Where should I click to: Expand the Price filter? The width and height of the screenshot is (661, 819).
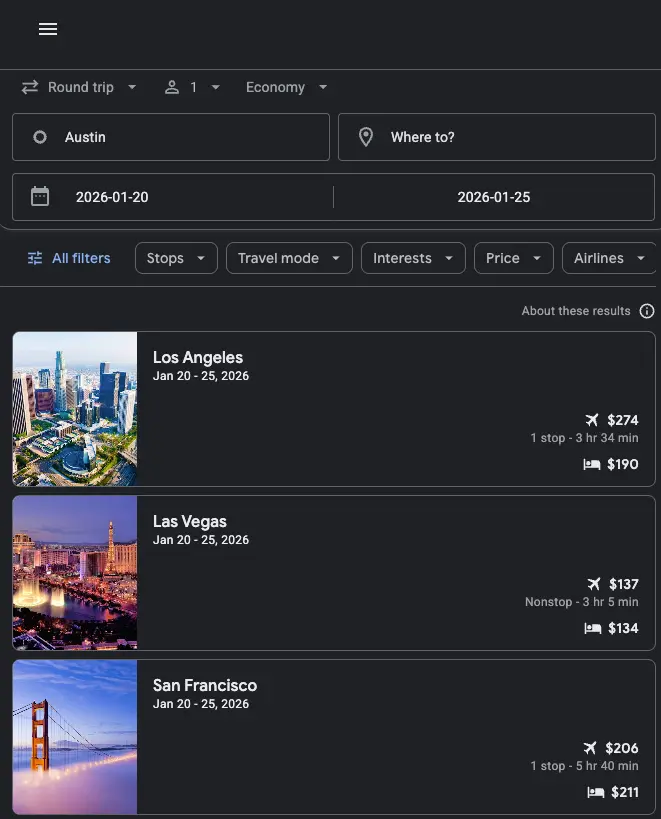[514, 258]
